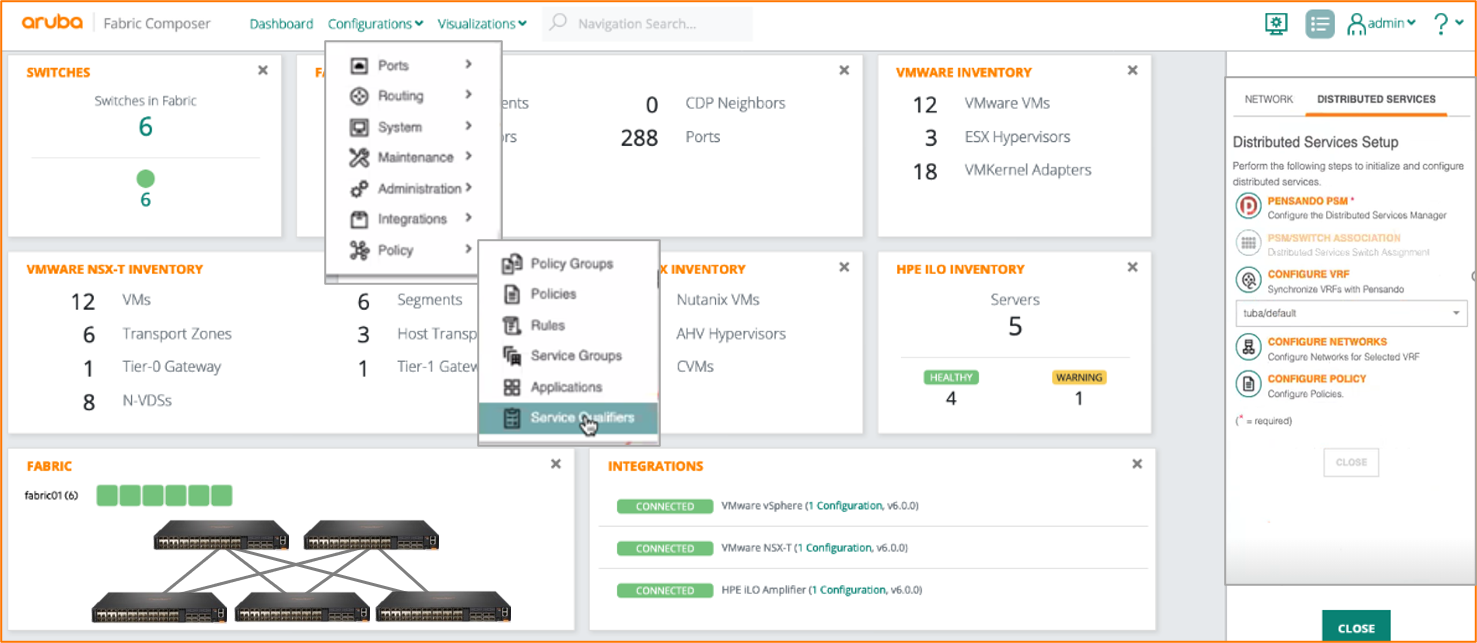Open the Maintenance wrench icon
The width and height of the screenshot is (1477, 643).
359,158
